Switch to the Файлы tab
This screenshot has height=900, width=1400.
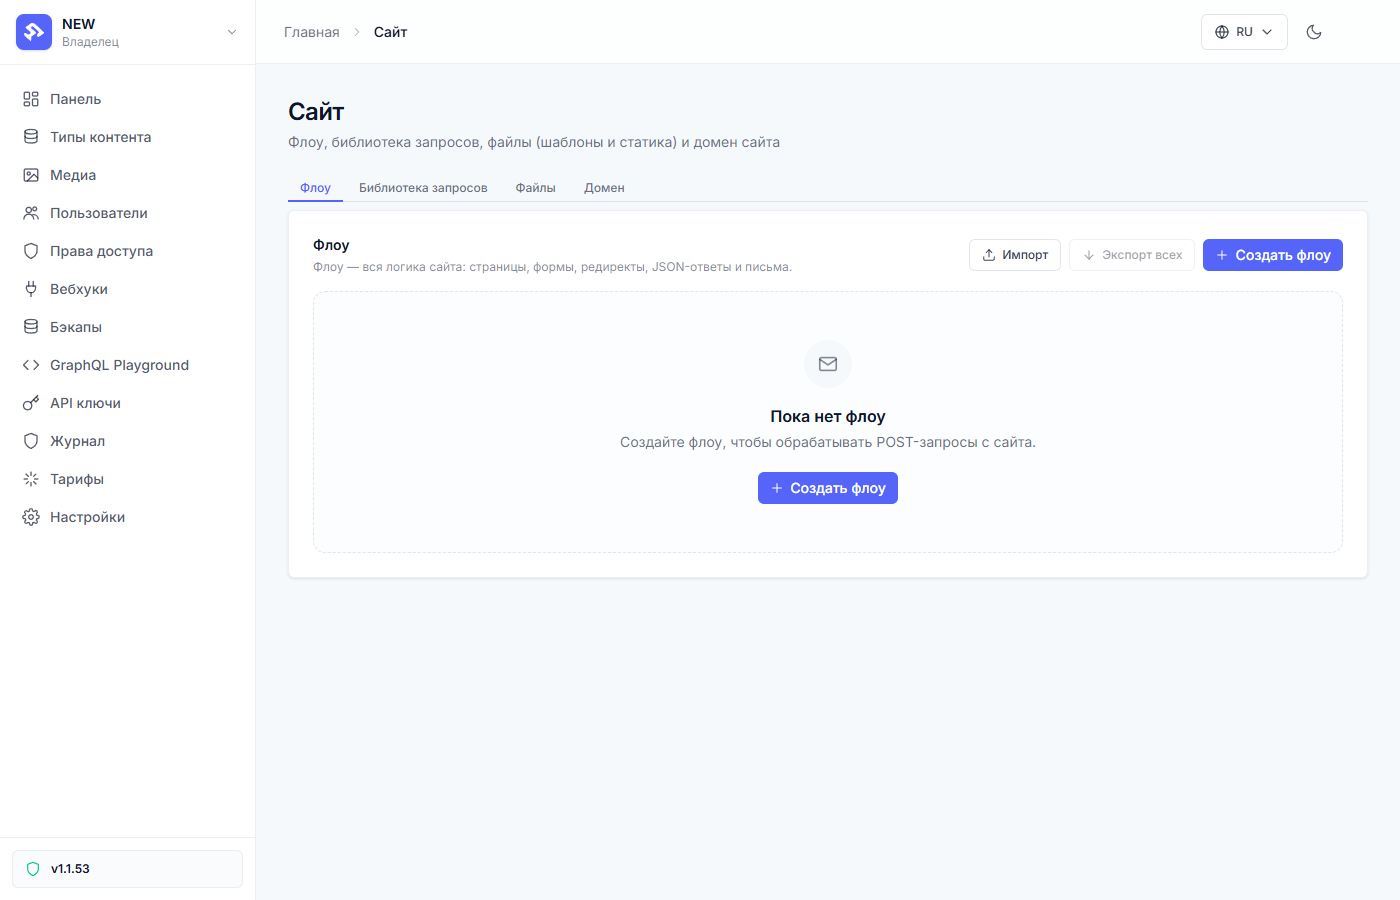coord(536,188)
